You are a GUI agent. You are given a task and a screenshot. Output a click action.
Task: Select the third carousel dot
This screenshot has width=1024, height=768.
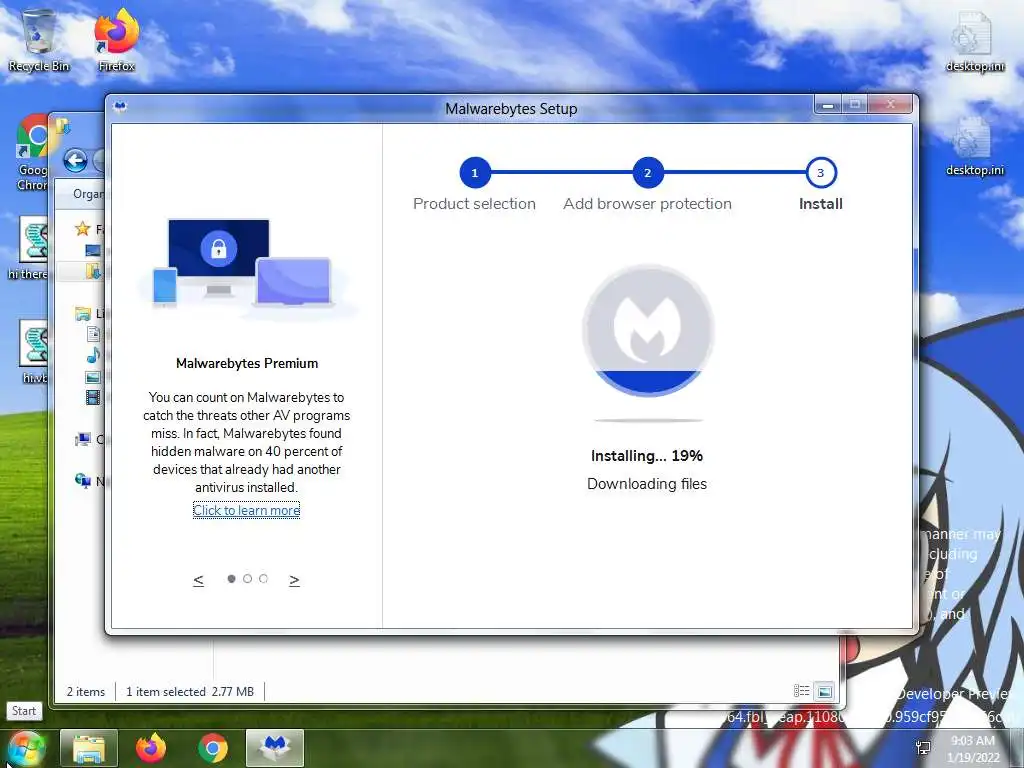point(263,579)
